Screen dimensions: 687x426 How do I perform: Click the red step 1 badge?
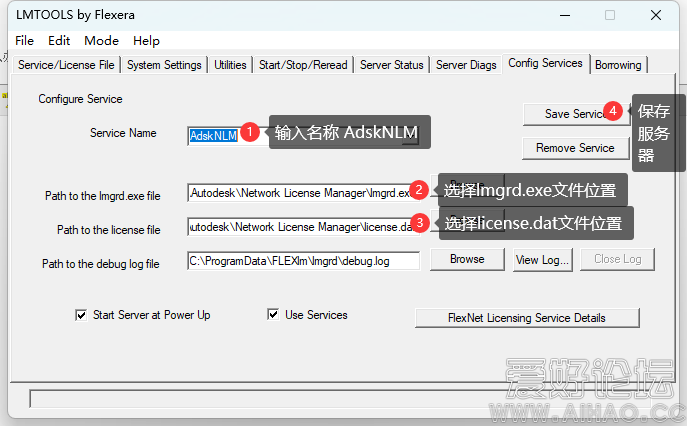click(x=250, y=132)
